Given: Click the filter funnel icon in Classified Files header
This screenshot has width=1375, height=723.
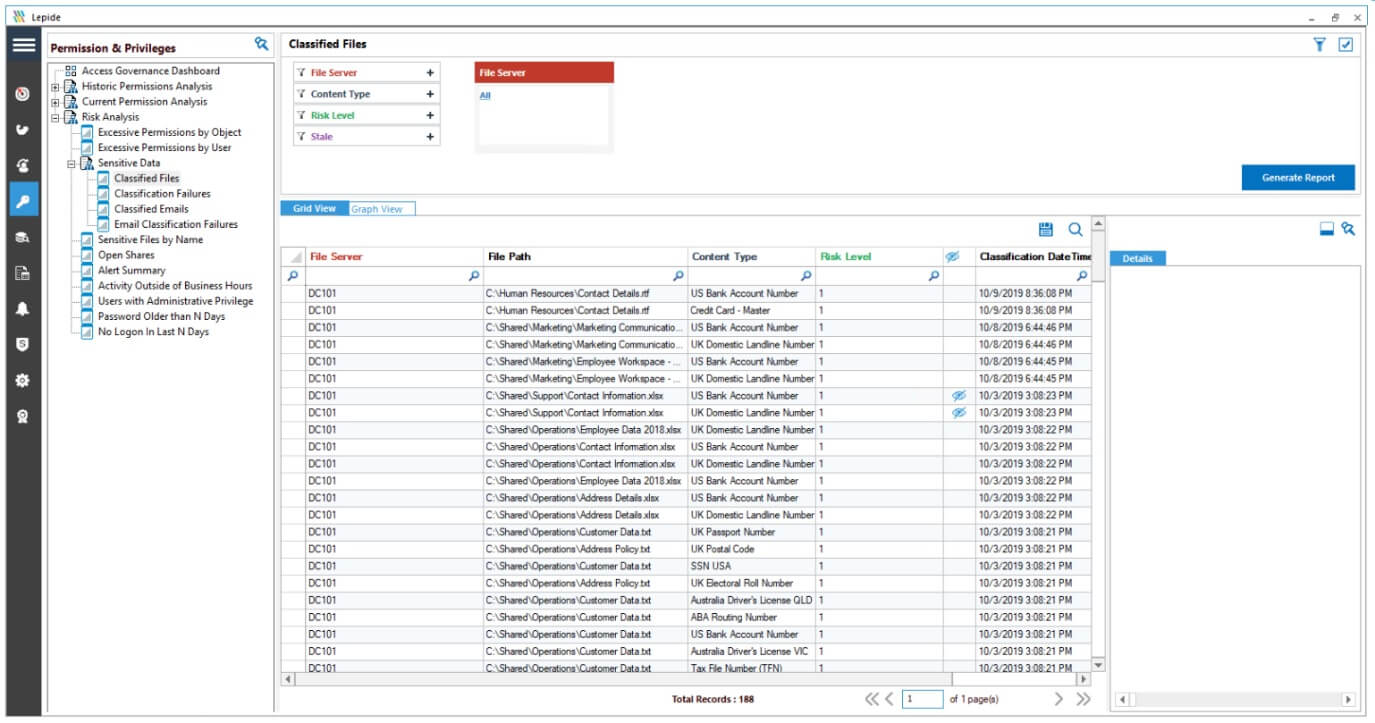Looking at the screenshot, I should coord(1320,44).
